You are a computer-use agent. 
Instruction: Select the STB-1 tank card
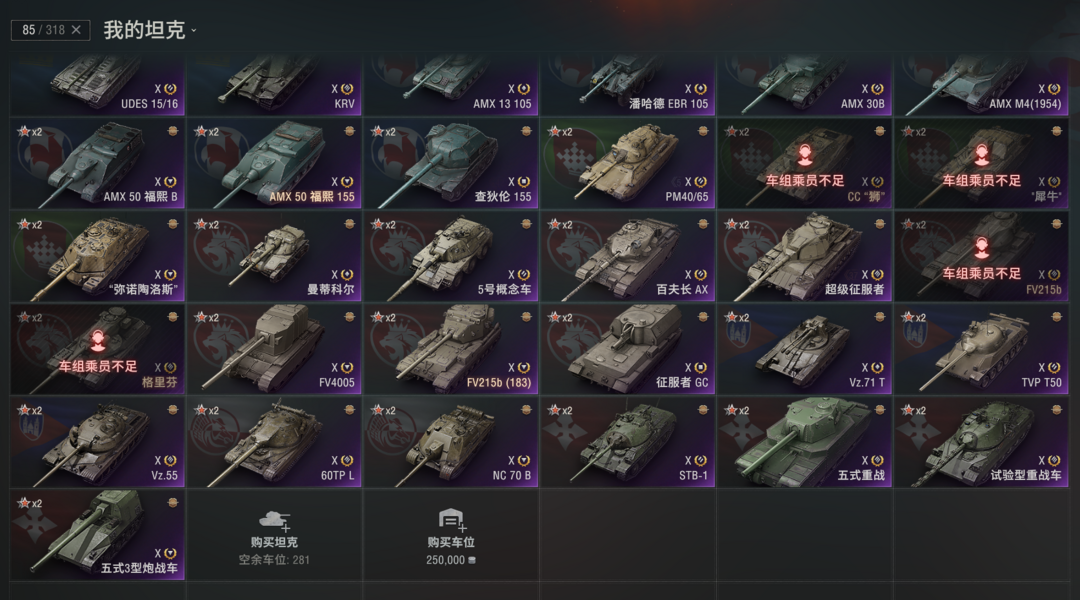[x=627, y=442]
